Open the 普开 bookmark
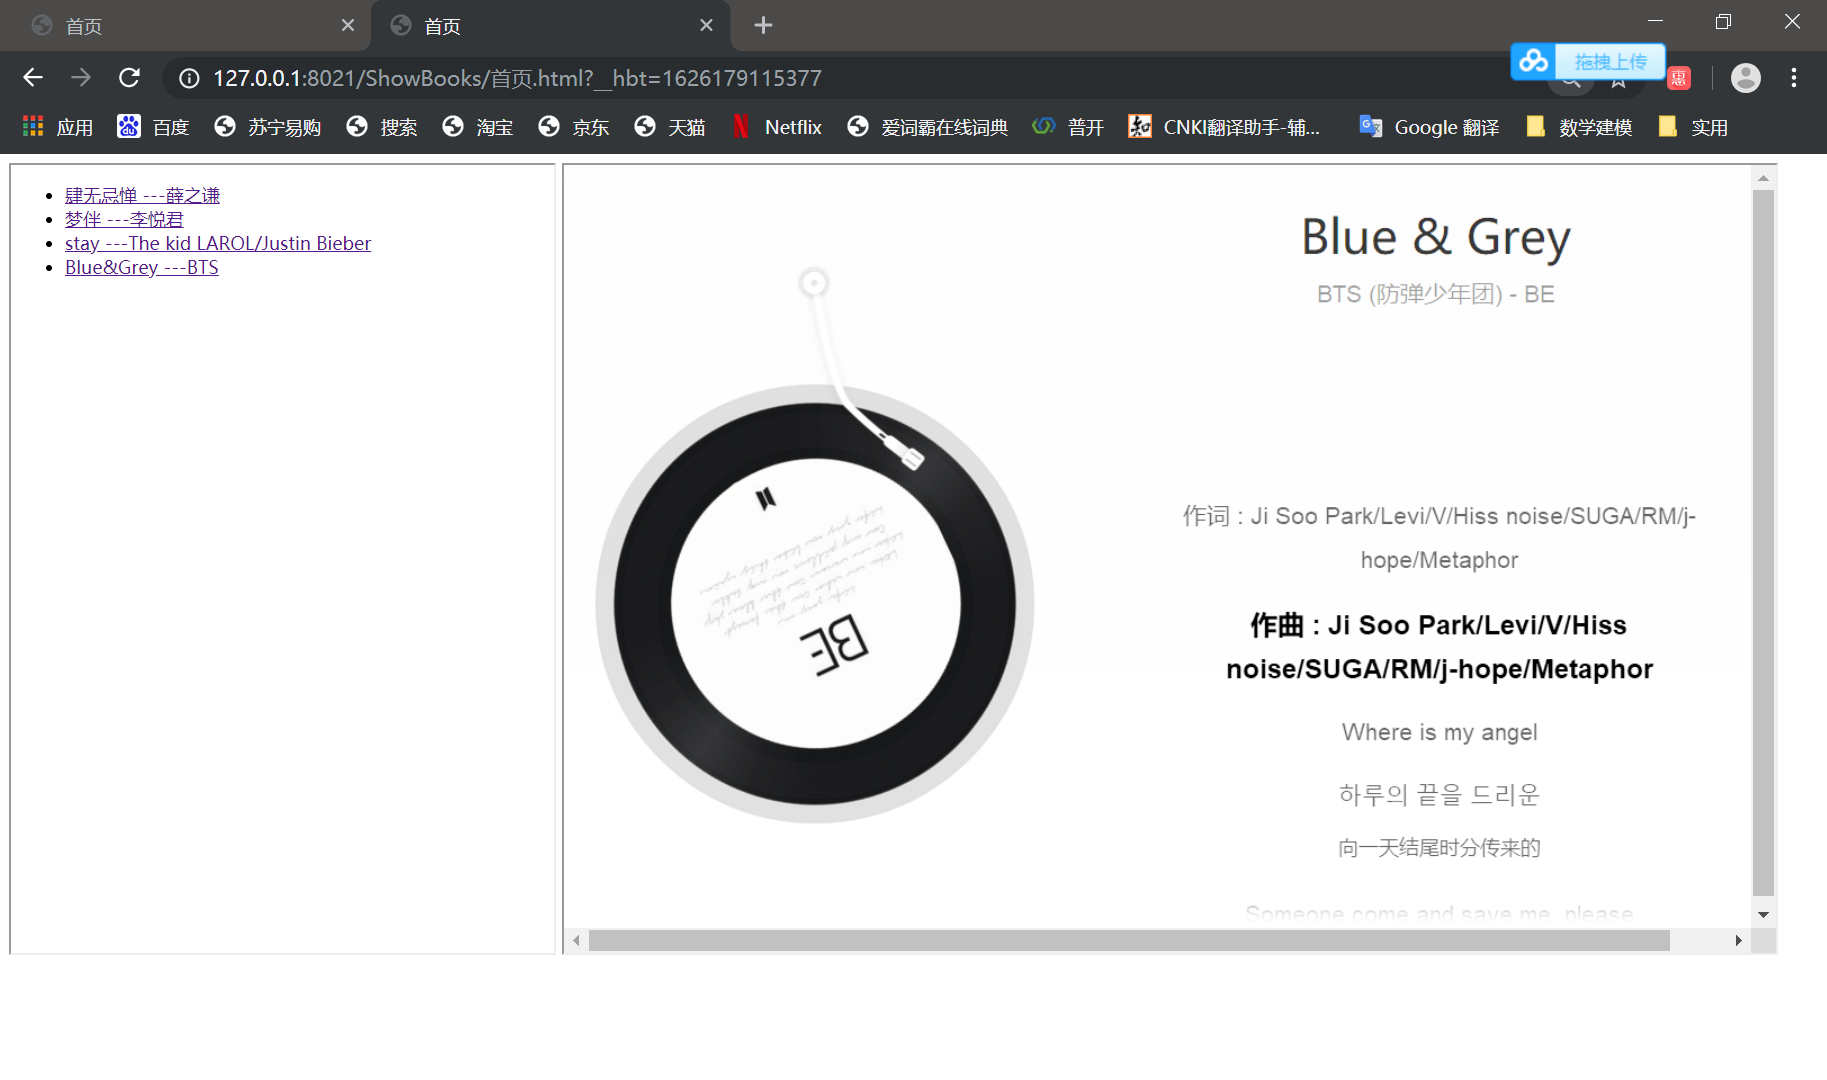Viewport: 1827px width, 1080px height. (x=1068, y=127)
